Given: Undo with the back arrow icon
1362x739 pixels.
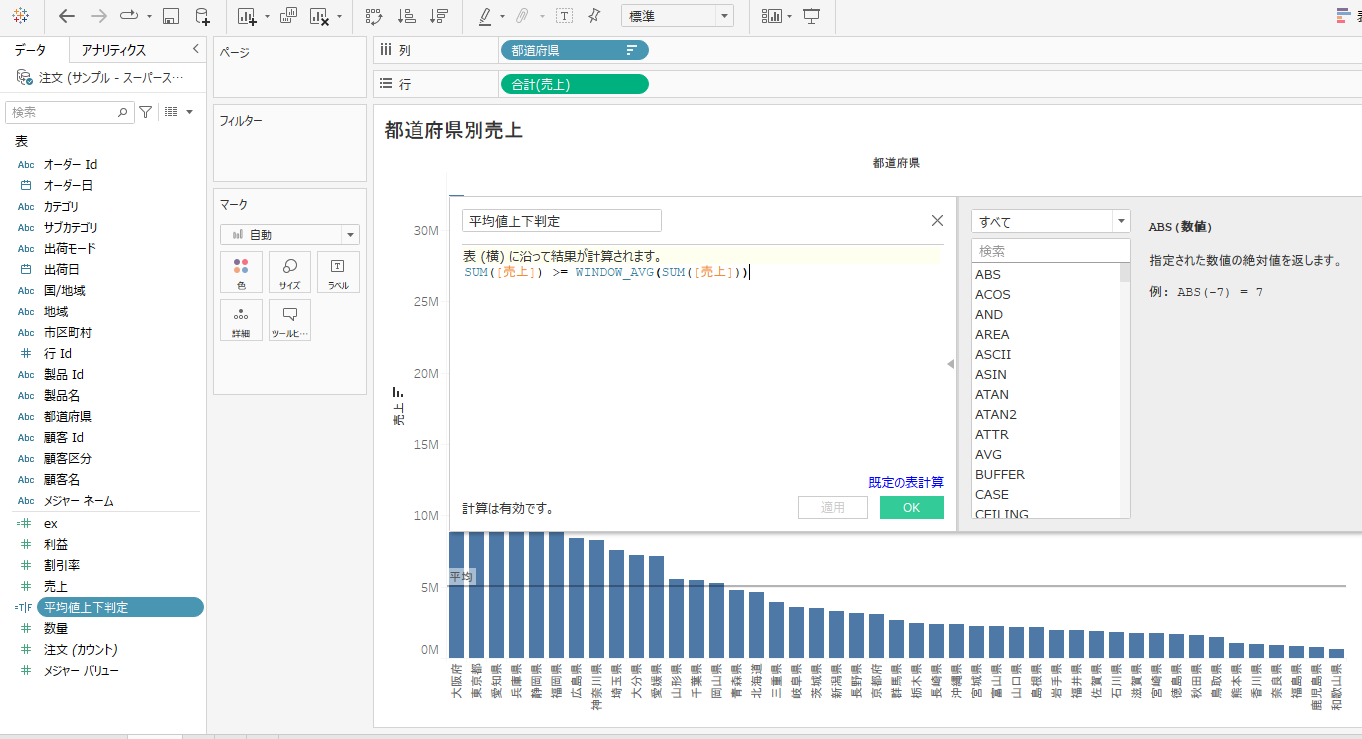Looking at the screenshot, I should pos(67,16).
